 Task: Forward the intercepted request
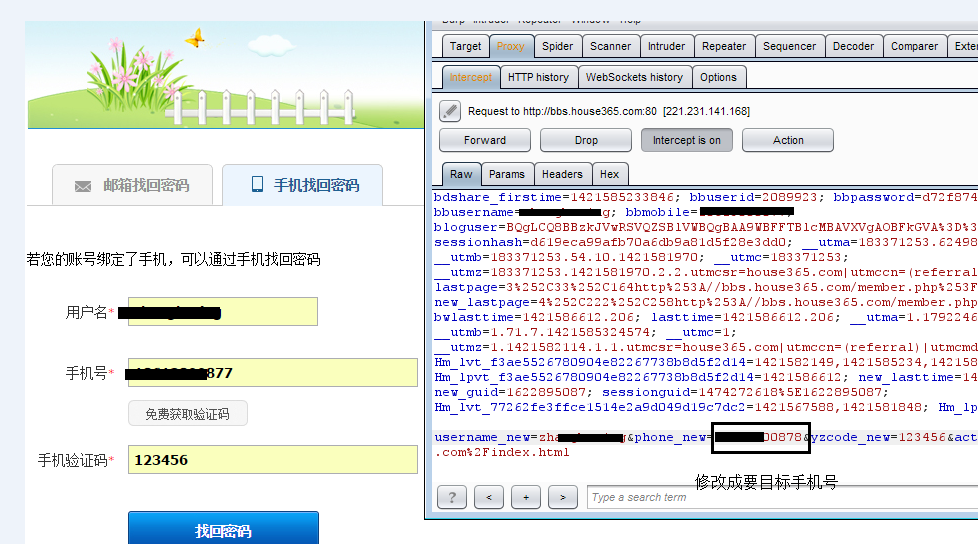coord(485,140)
